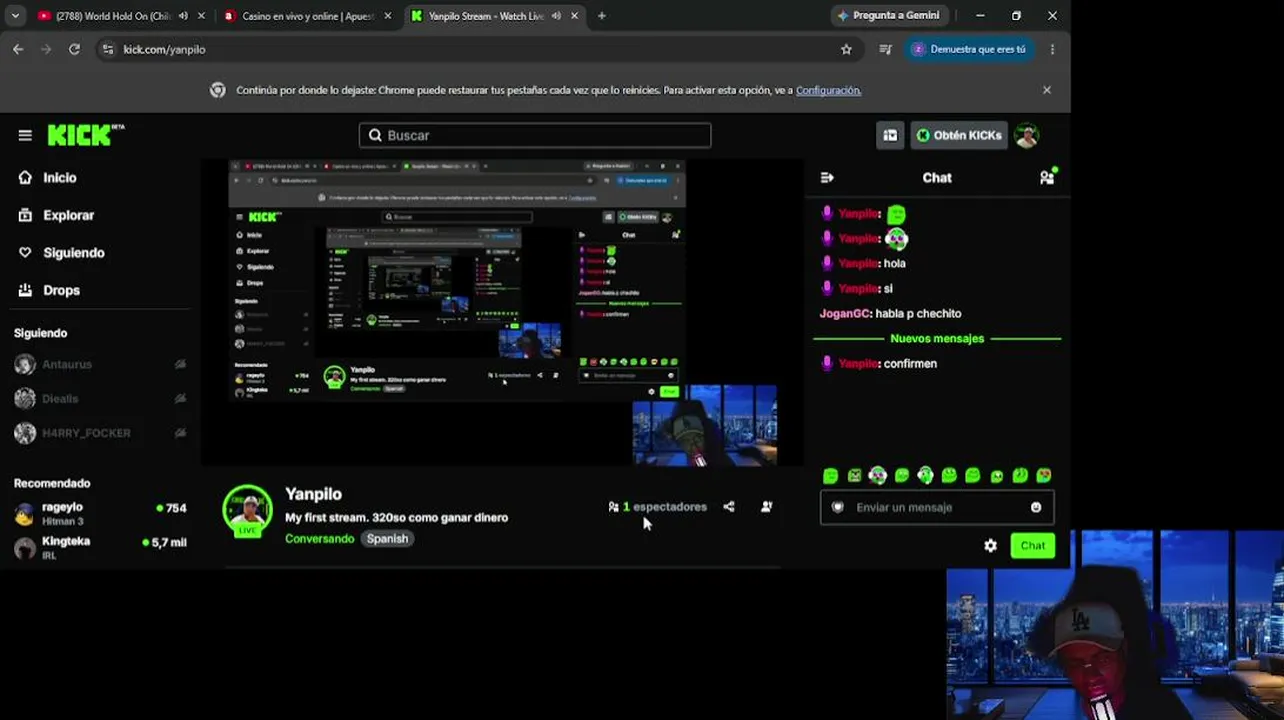Screen dimensions: 1284x720
Task: Open Chrome three-dot menu
Action: pyautogui.click(x=1052, y=49)
